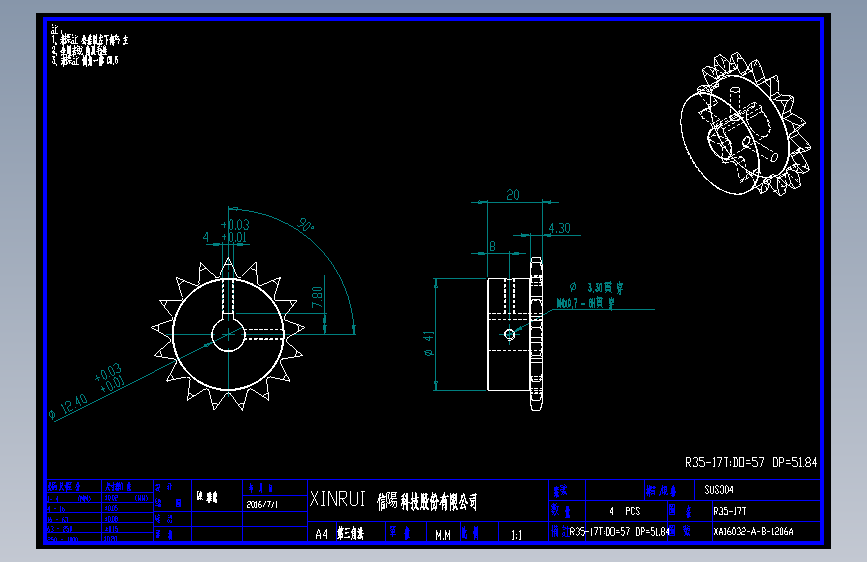Image resolution: width=867 pixels, height=562 pixels.
Task: Click the Chinese company name beside XINRUI
Action: [427, 502]
